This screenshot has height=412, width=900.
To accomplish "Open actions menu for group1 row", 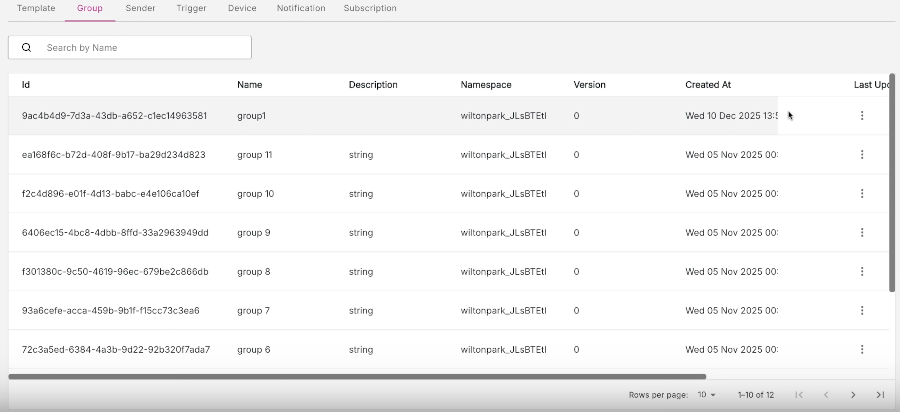I will 862,116.
